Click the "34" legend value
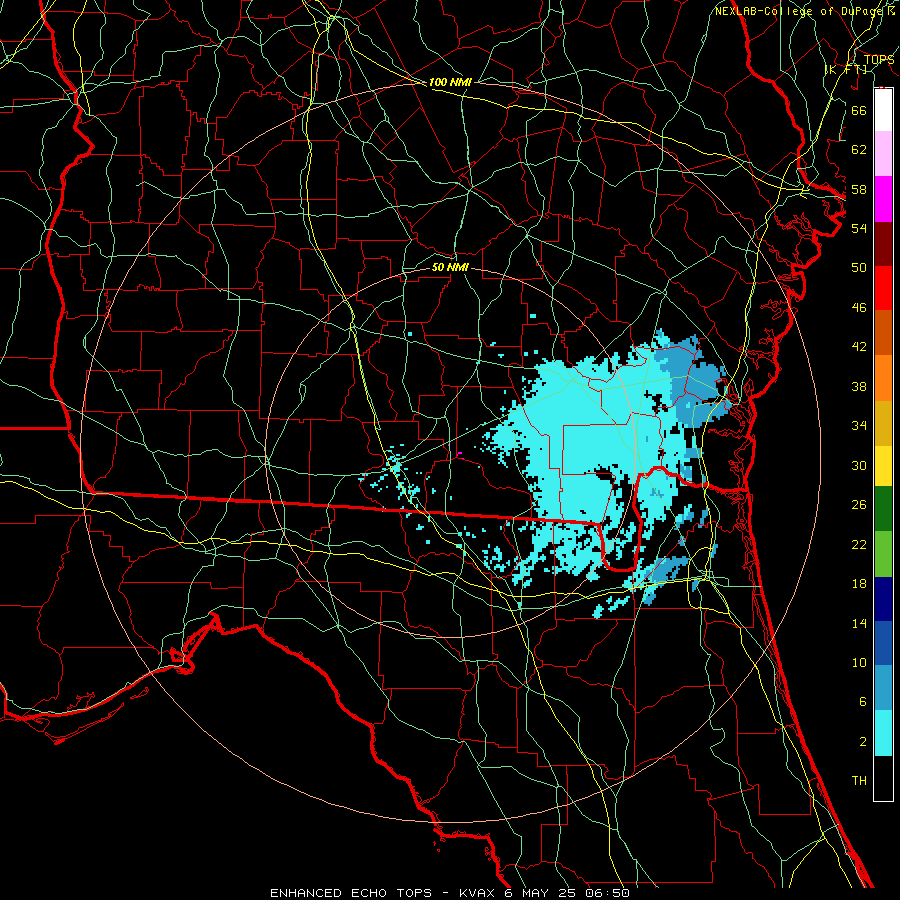 click(x=859, y=426)
